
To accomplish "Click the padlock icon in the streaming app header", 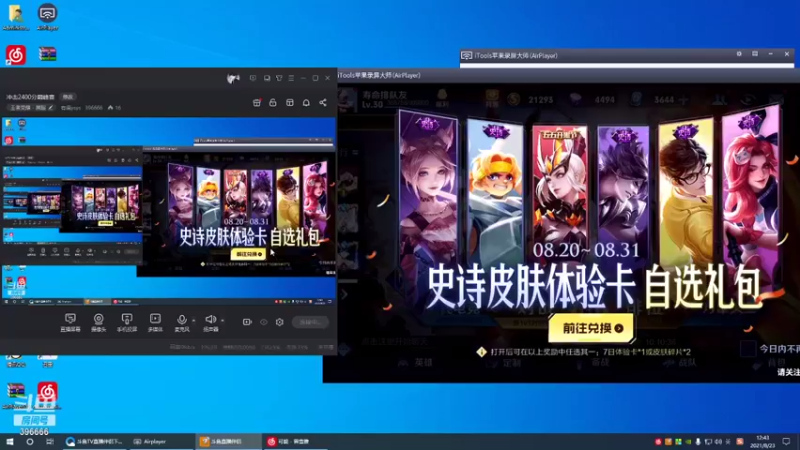I will click(273, 103).
